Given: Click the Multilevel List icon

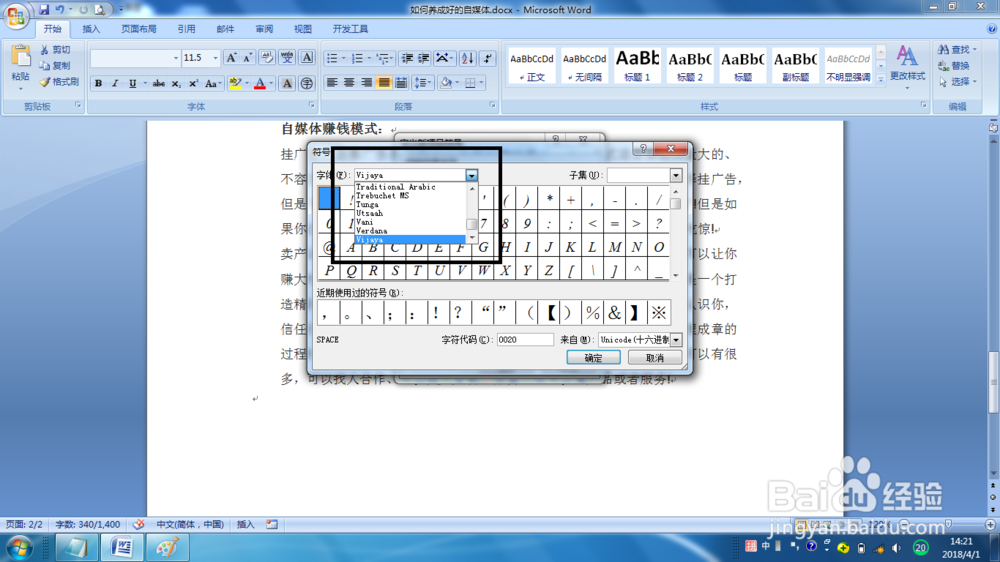Looking at the screenshot, I should 383,58.
